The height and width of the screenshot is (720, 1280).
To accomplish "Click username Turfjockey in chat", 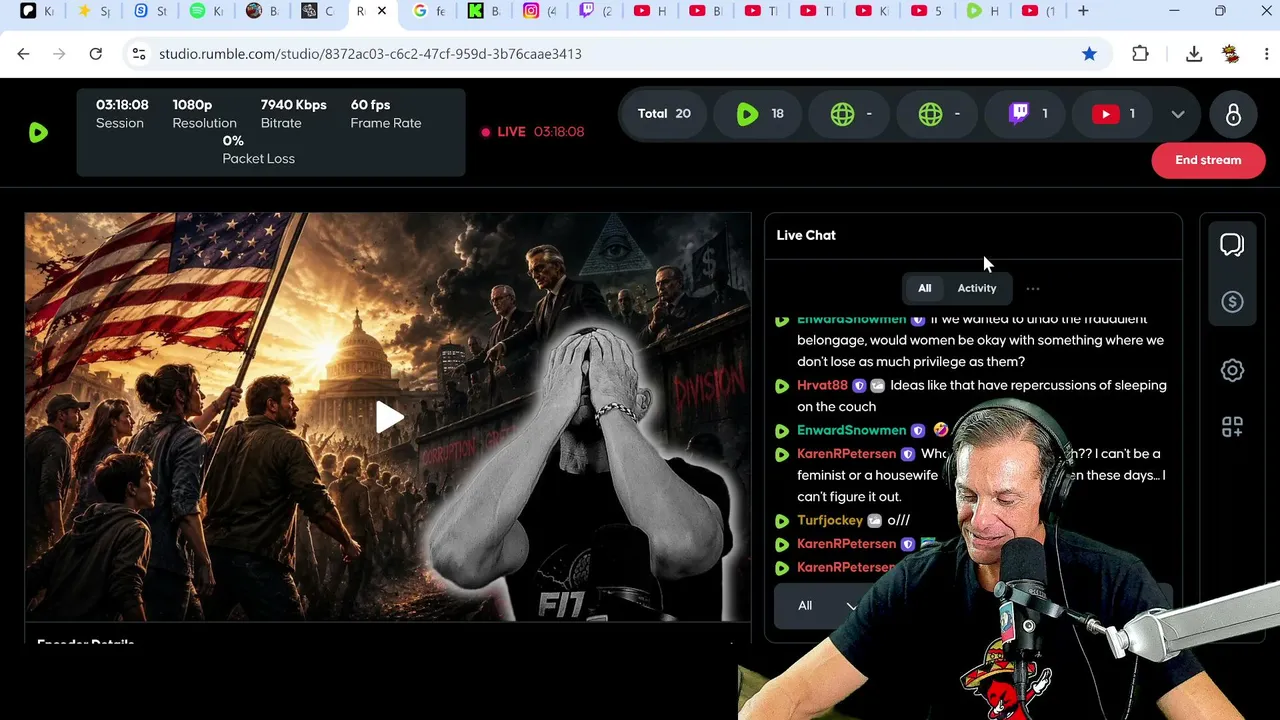I will pyautogui.click(x=830, y=520).
